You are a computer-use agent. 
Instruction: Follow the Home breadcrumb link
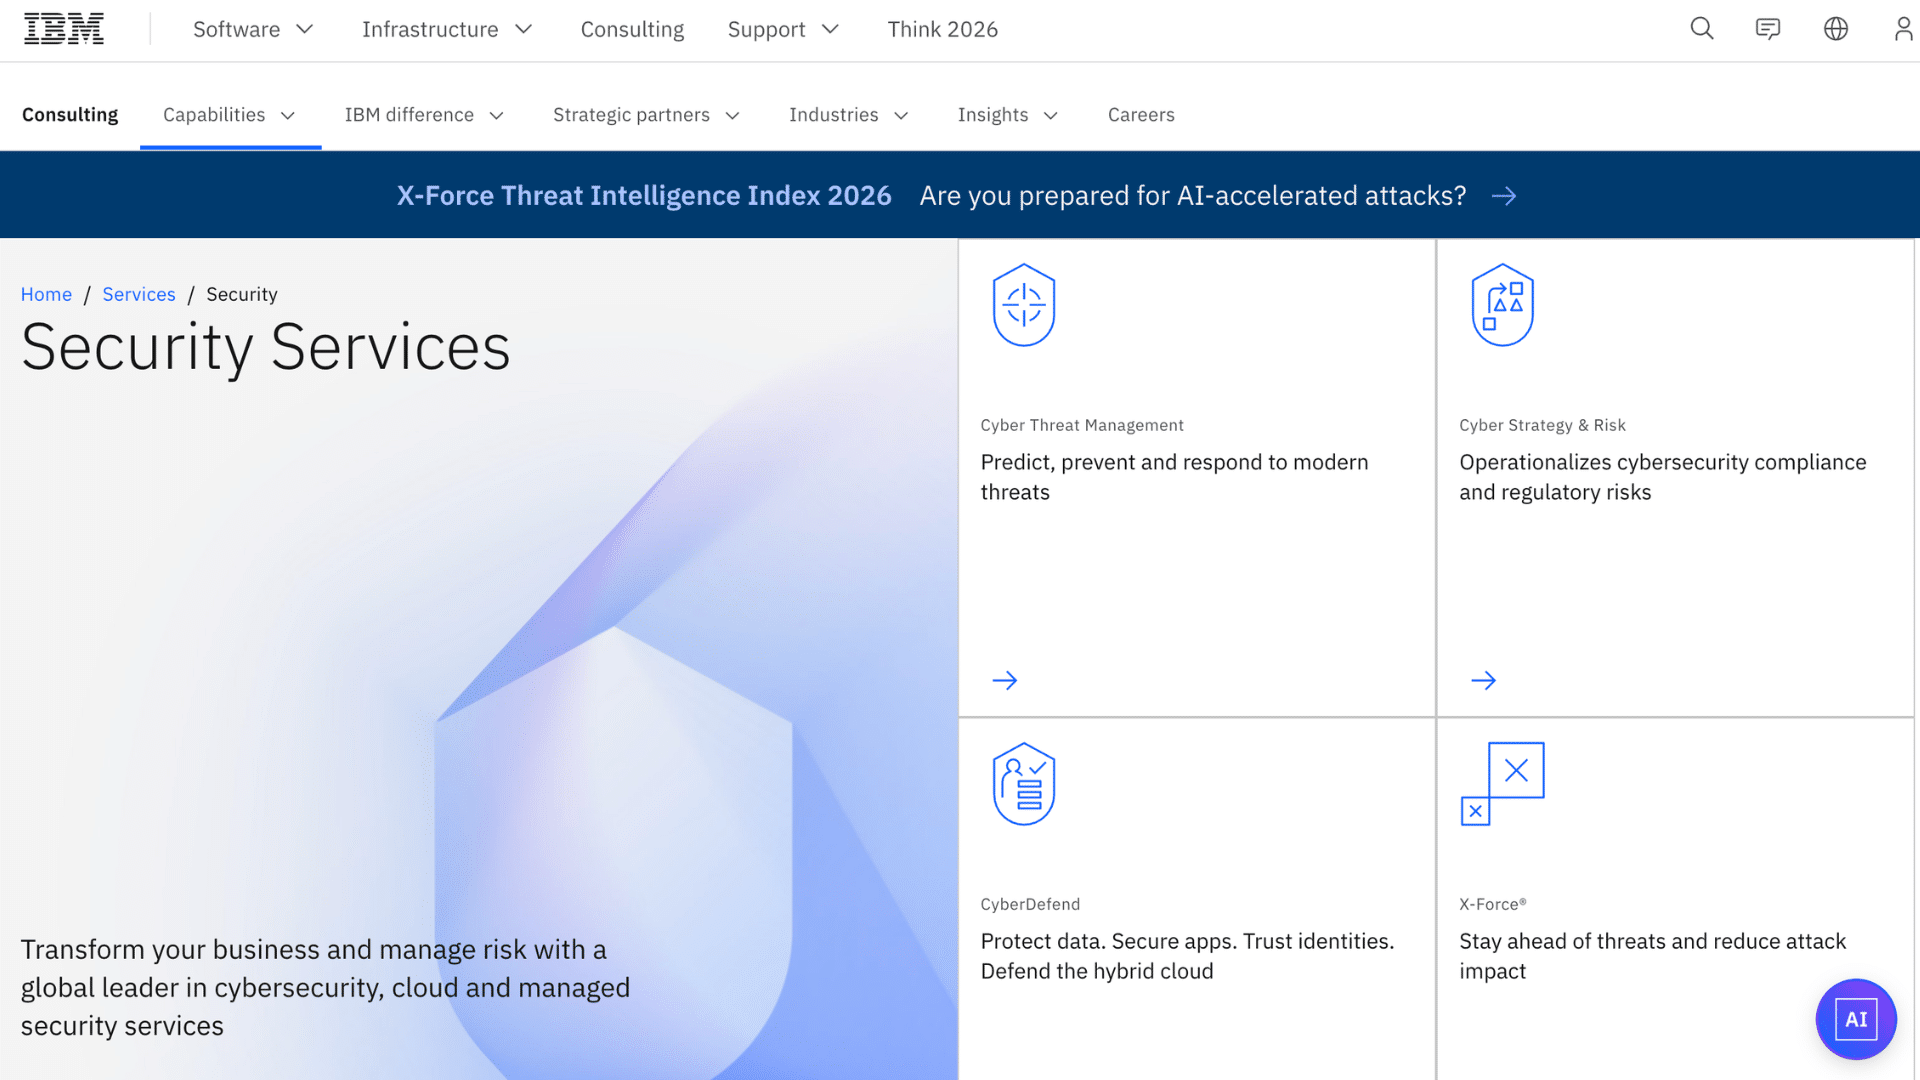[x=46, y=294]
